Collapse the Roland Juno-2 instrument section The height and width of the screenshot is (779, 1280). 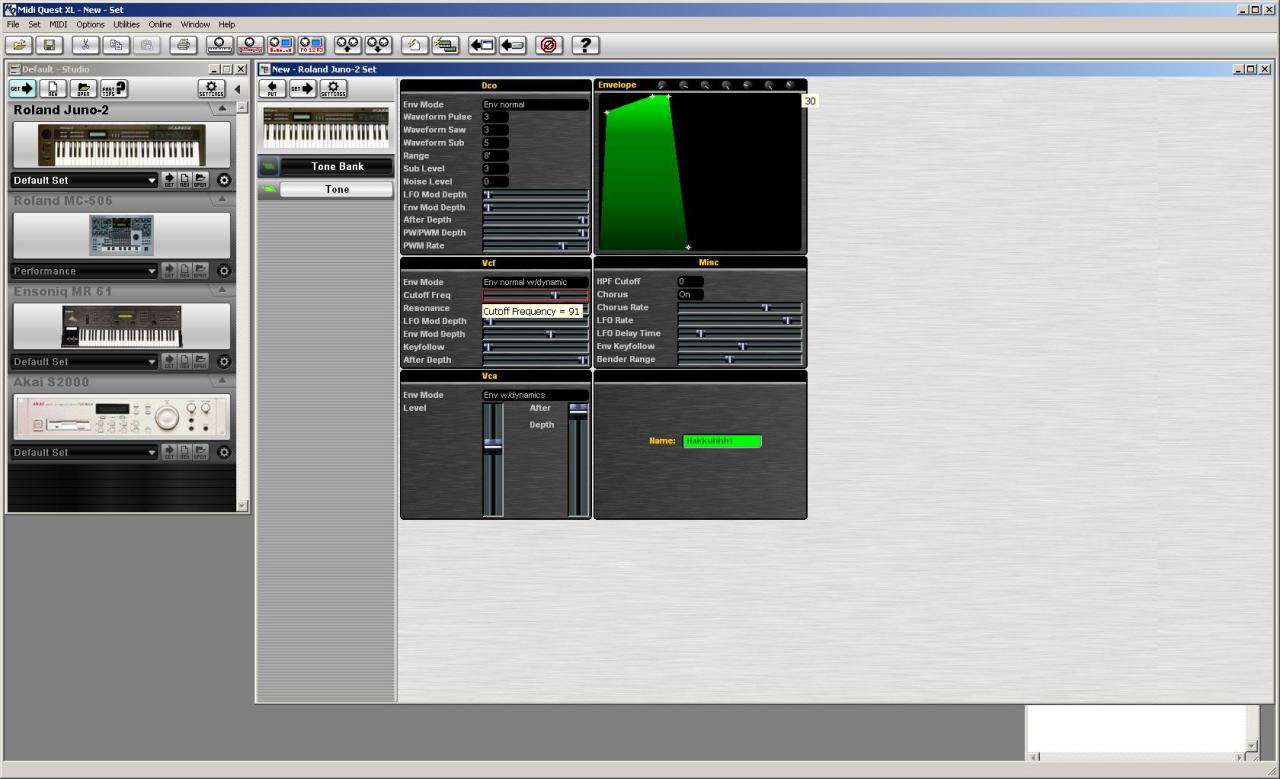(x=221, y=108)
